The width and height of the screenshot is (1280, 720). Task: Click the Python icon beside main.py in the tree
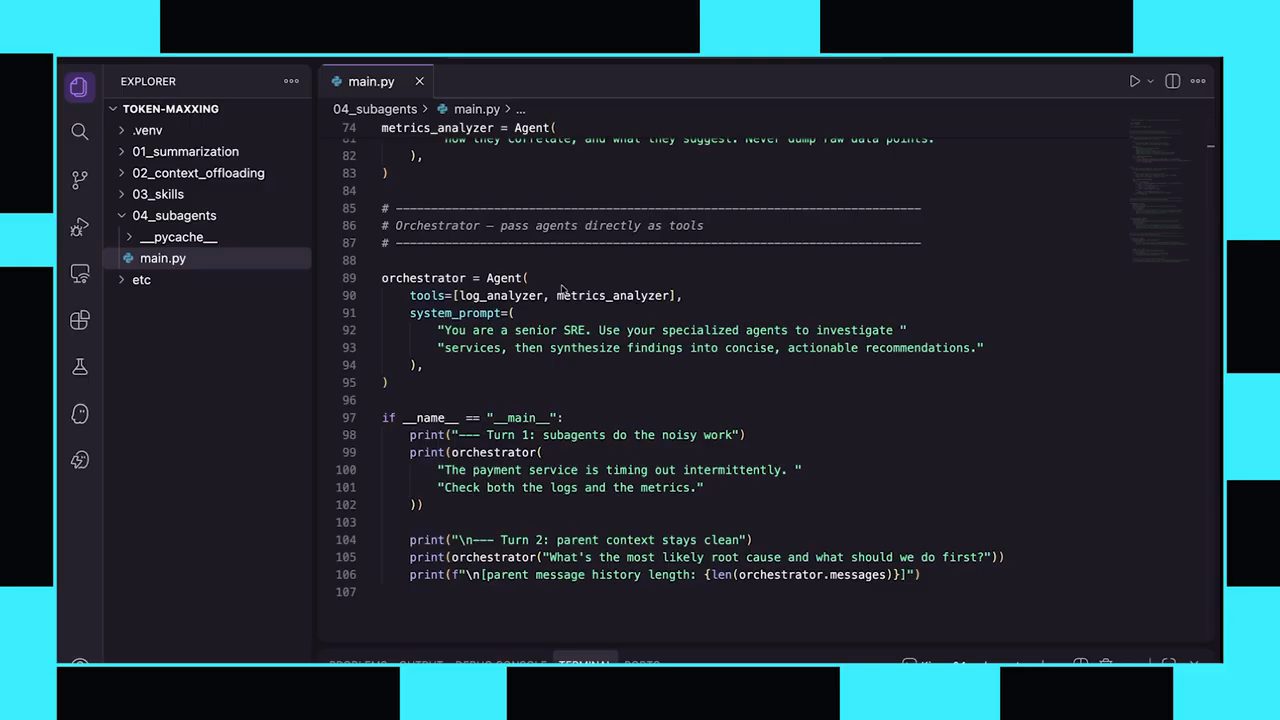pyautogui.click(x=128, y=258)
